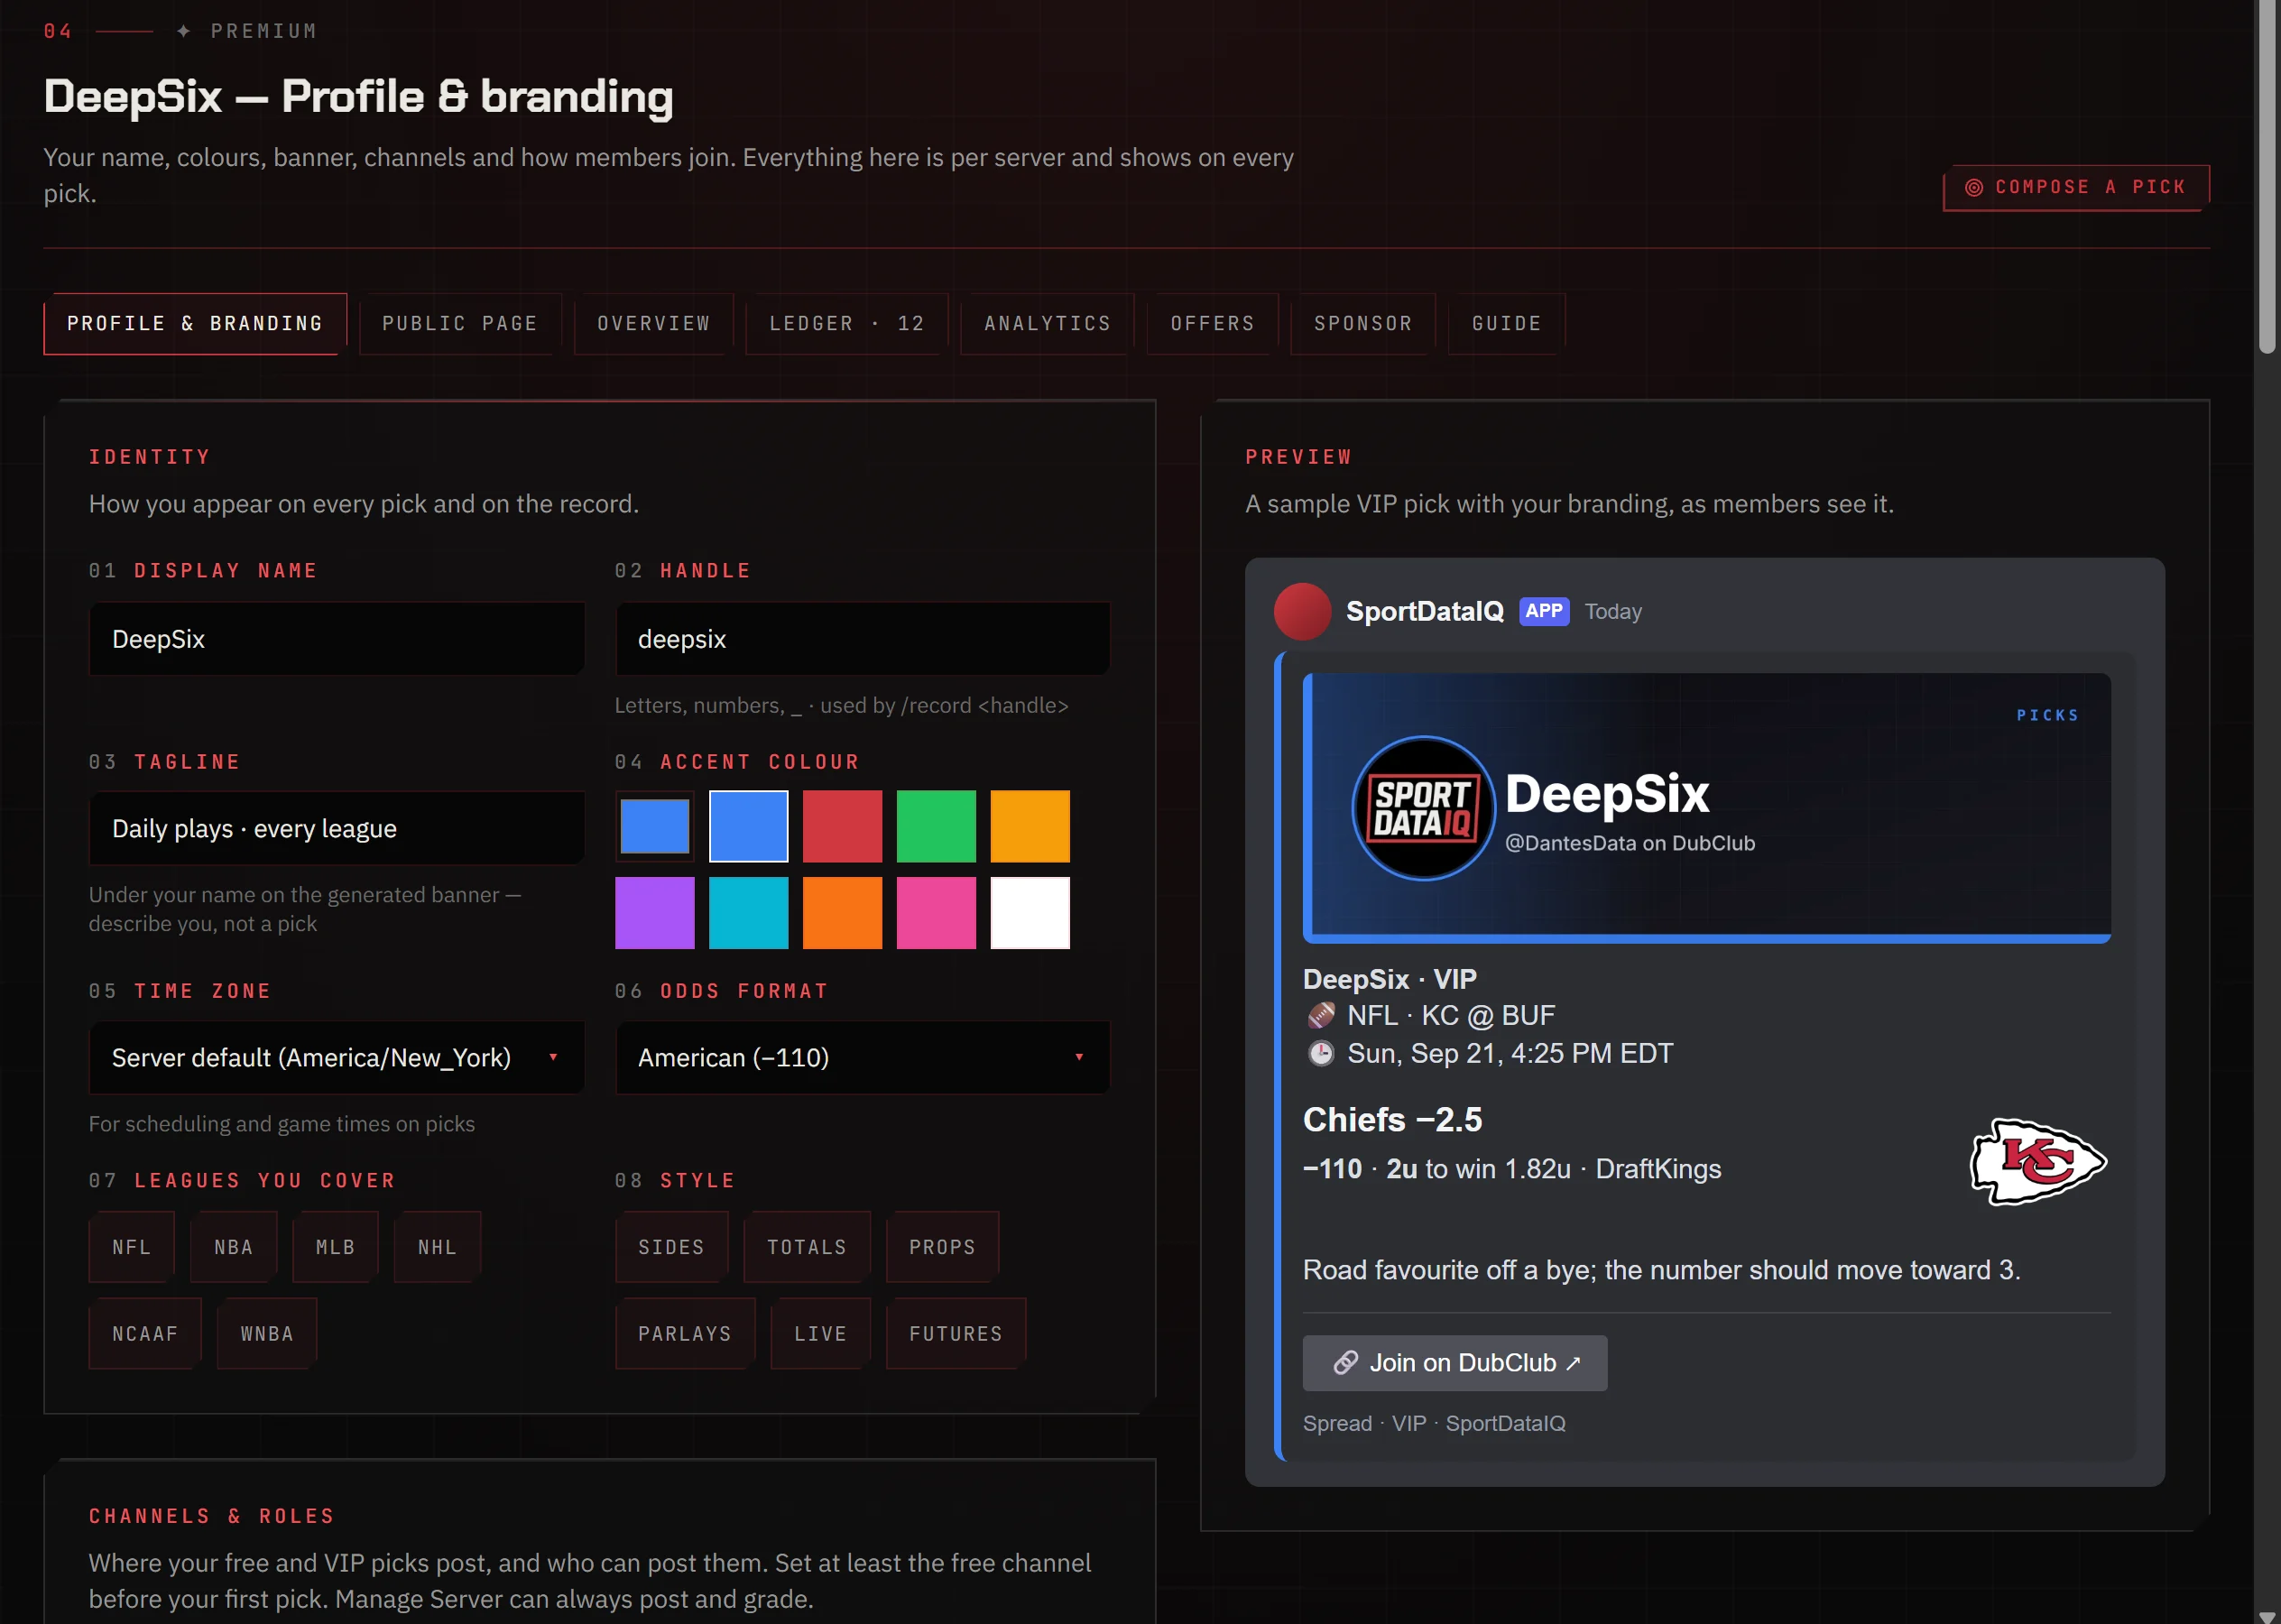
Task: Toggle the NCAAF league chip
Action: 145,1334
